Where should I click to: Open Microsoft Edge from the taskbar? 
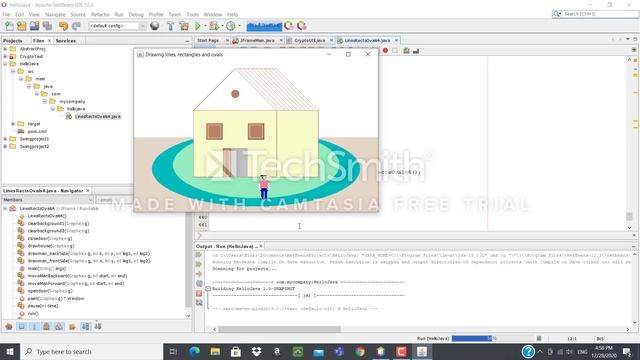(x=194, y=351)
